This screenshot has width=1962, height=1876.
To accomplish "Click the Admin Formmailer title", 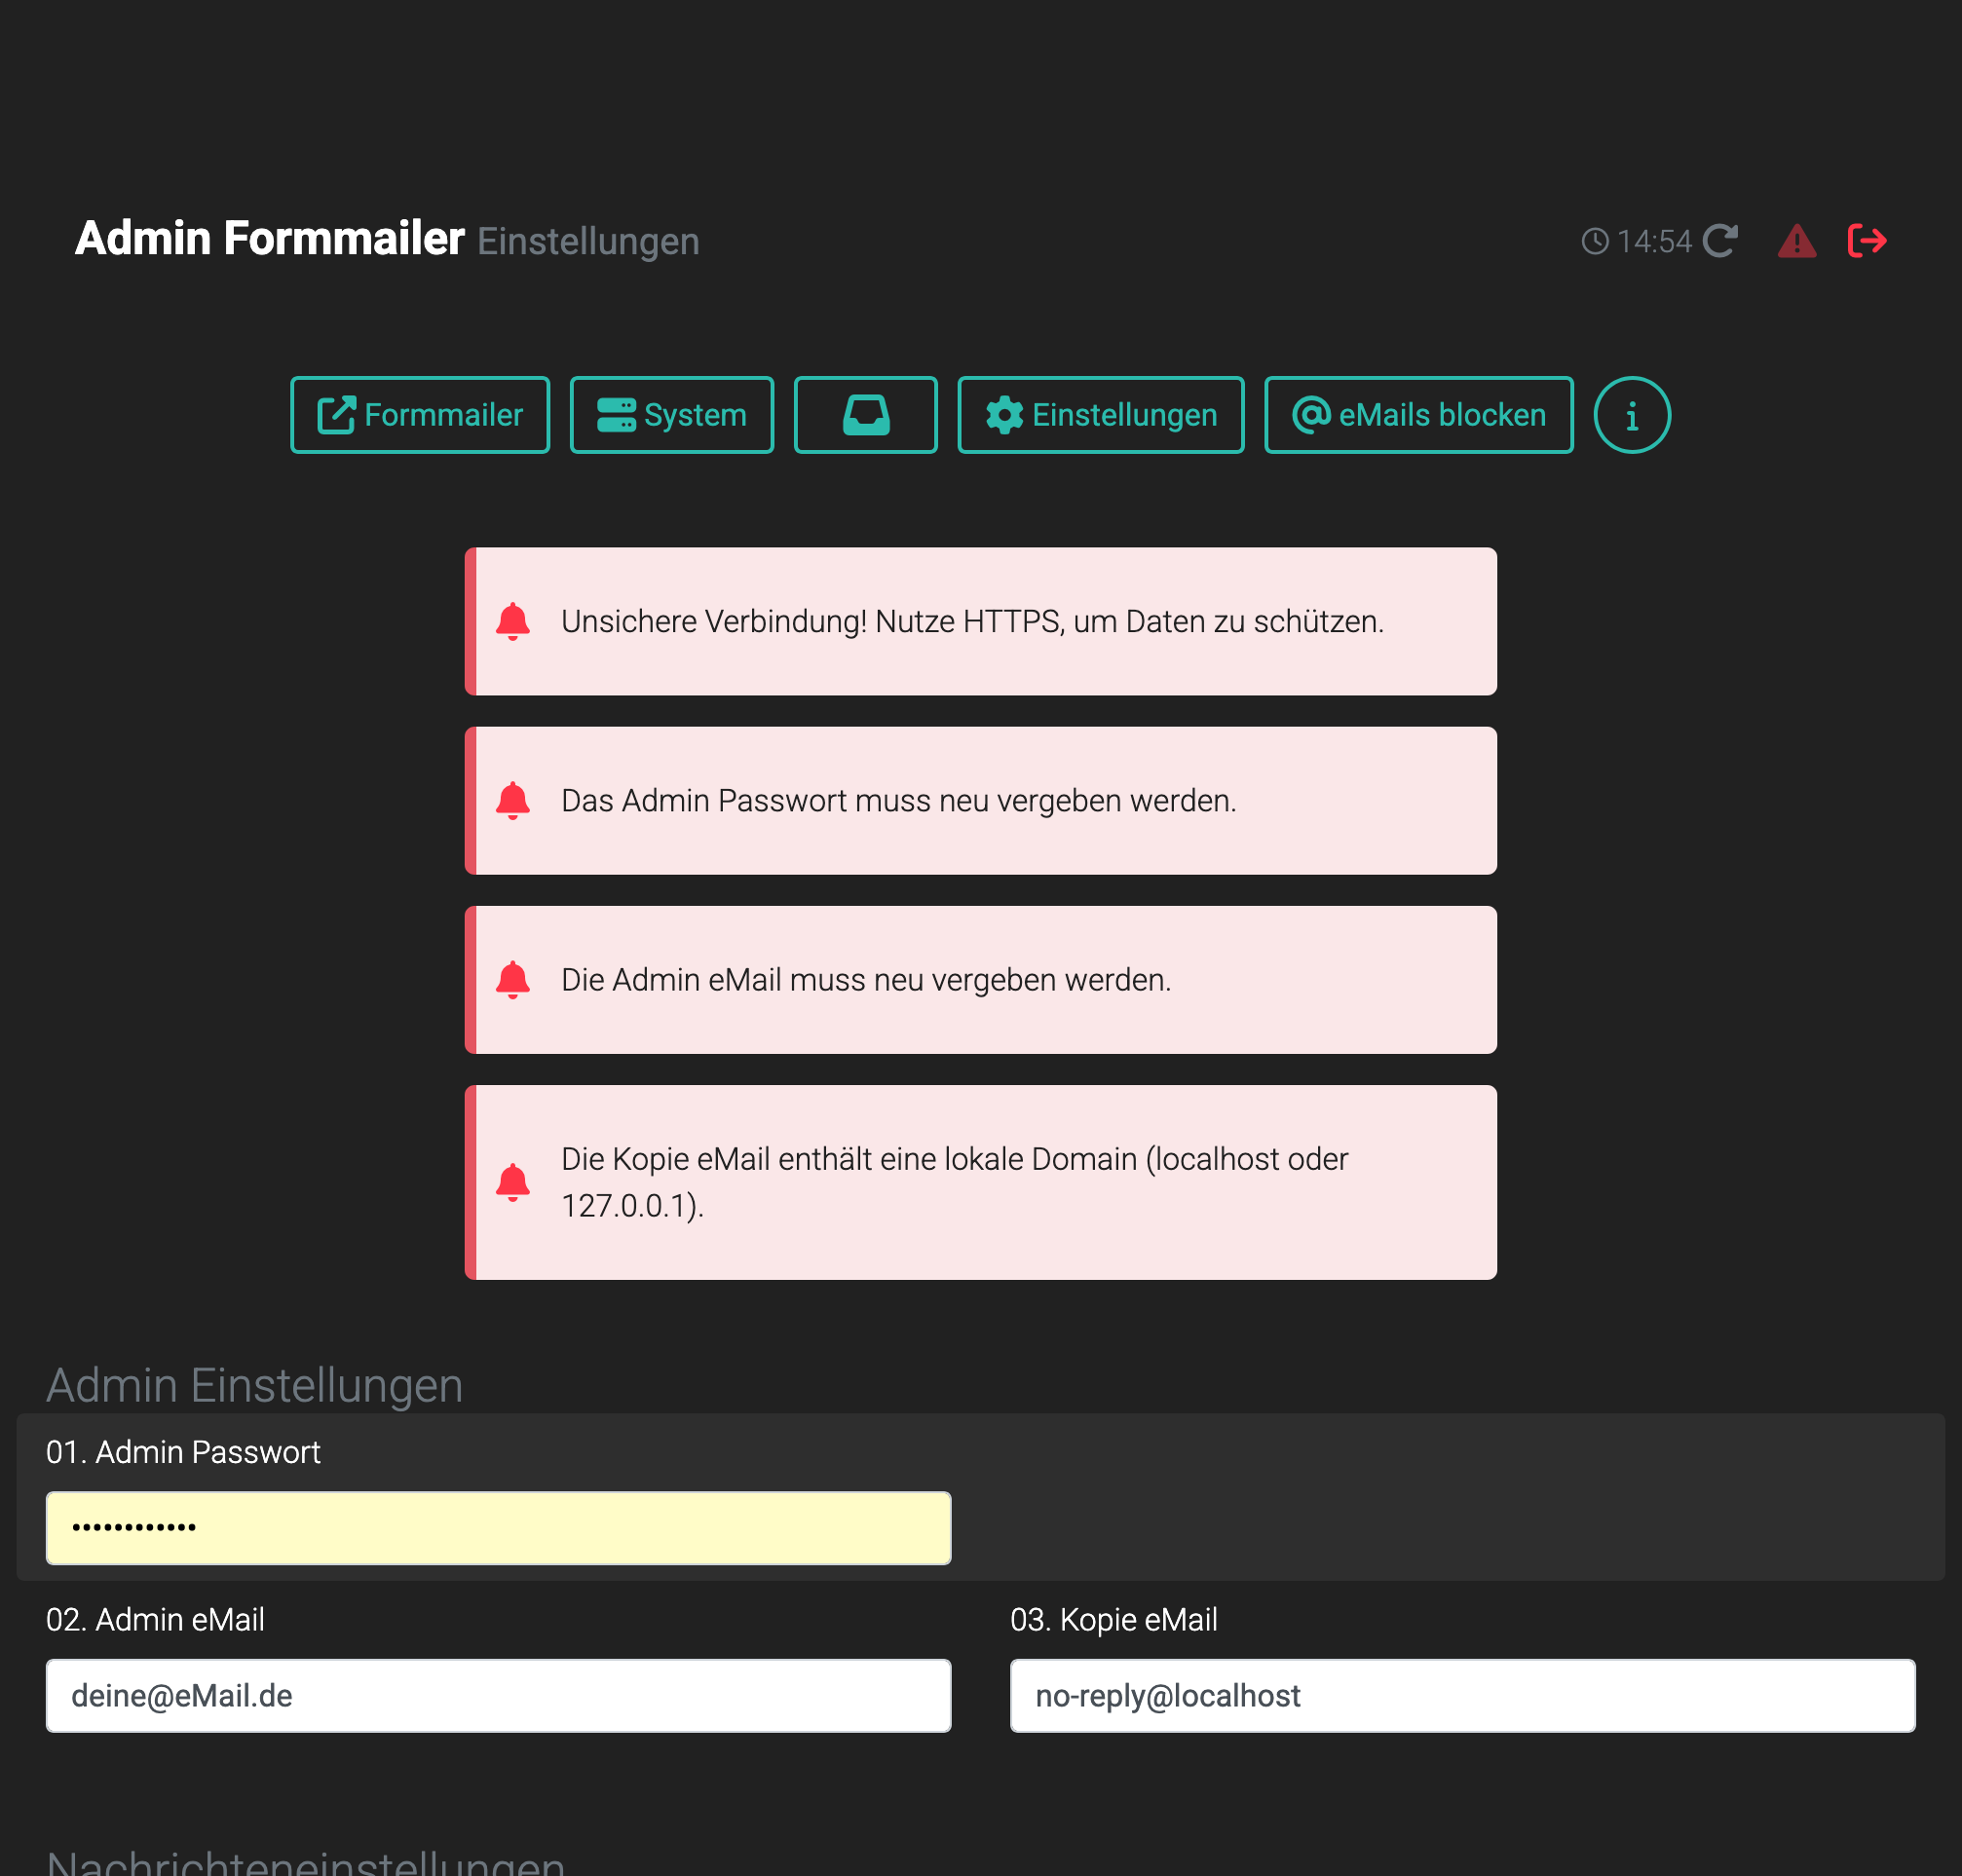I will coord(270,239).
